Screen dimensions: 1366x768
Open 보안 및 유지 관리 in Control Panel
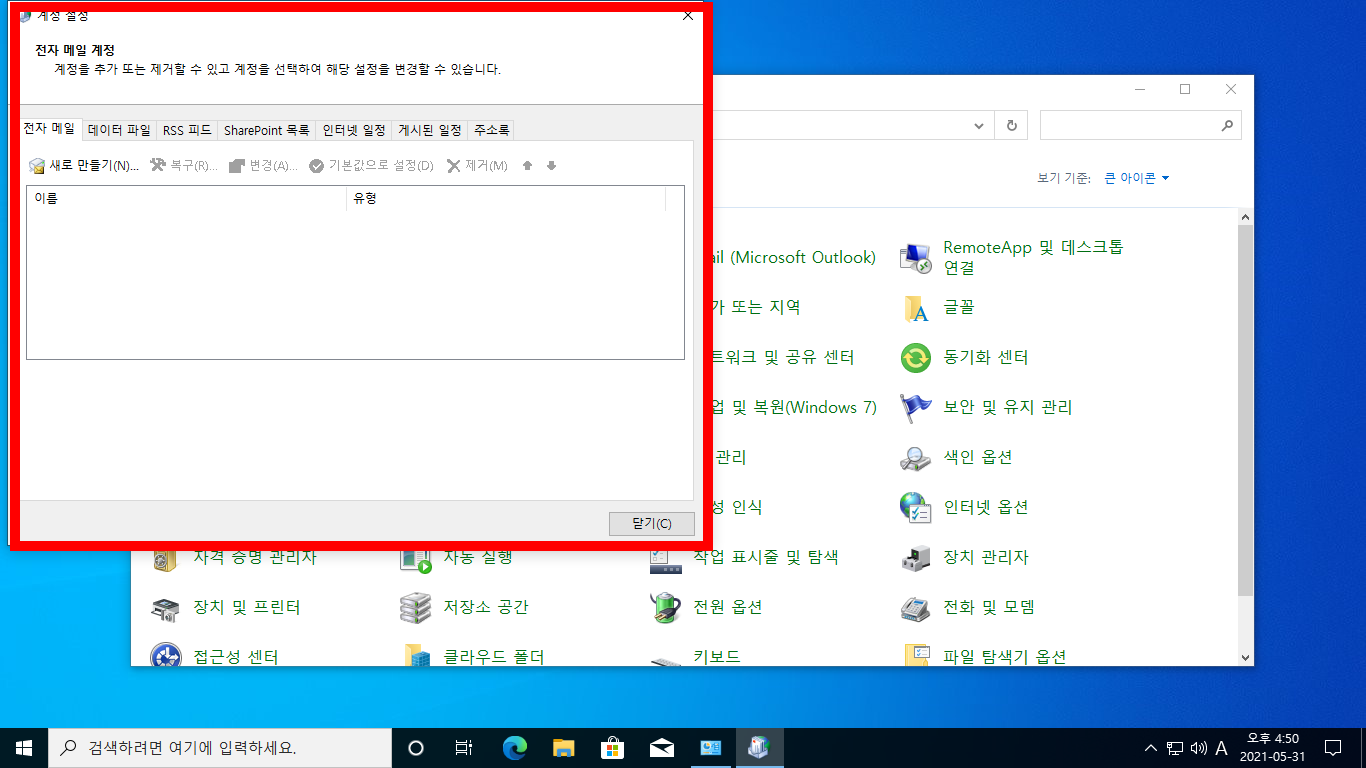(986, 408)
